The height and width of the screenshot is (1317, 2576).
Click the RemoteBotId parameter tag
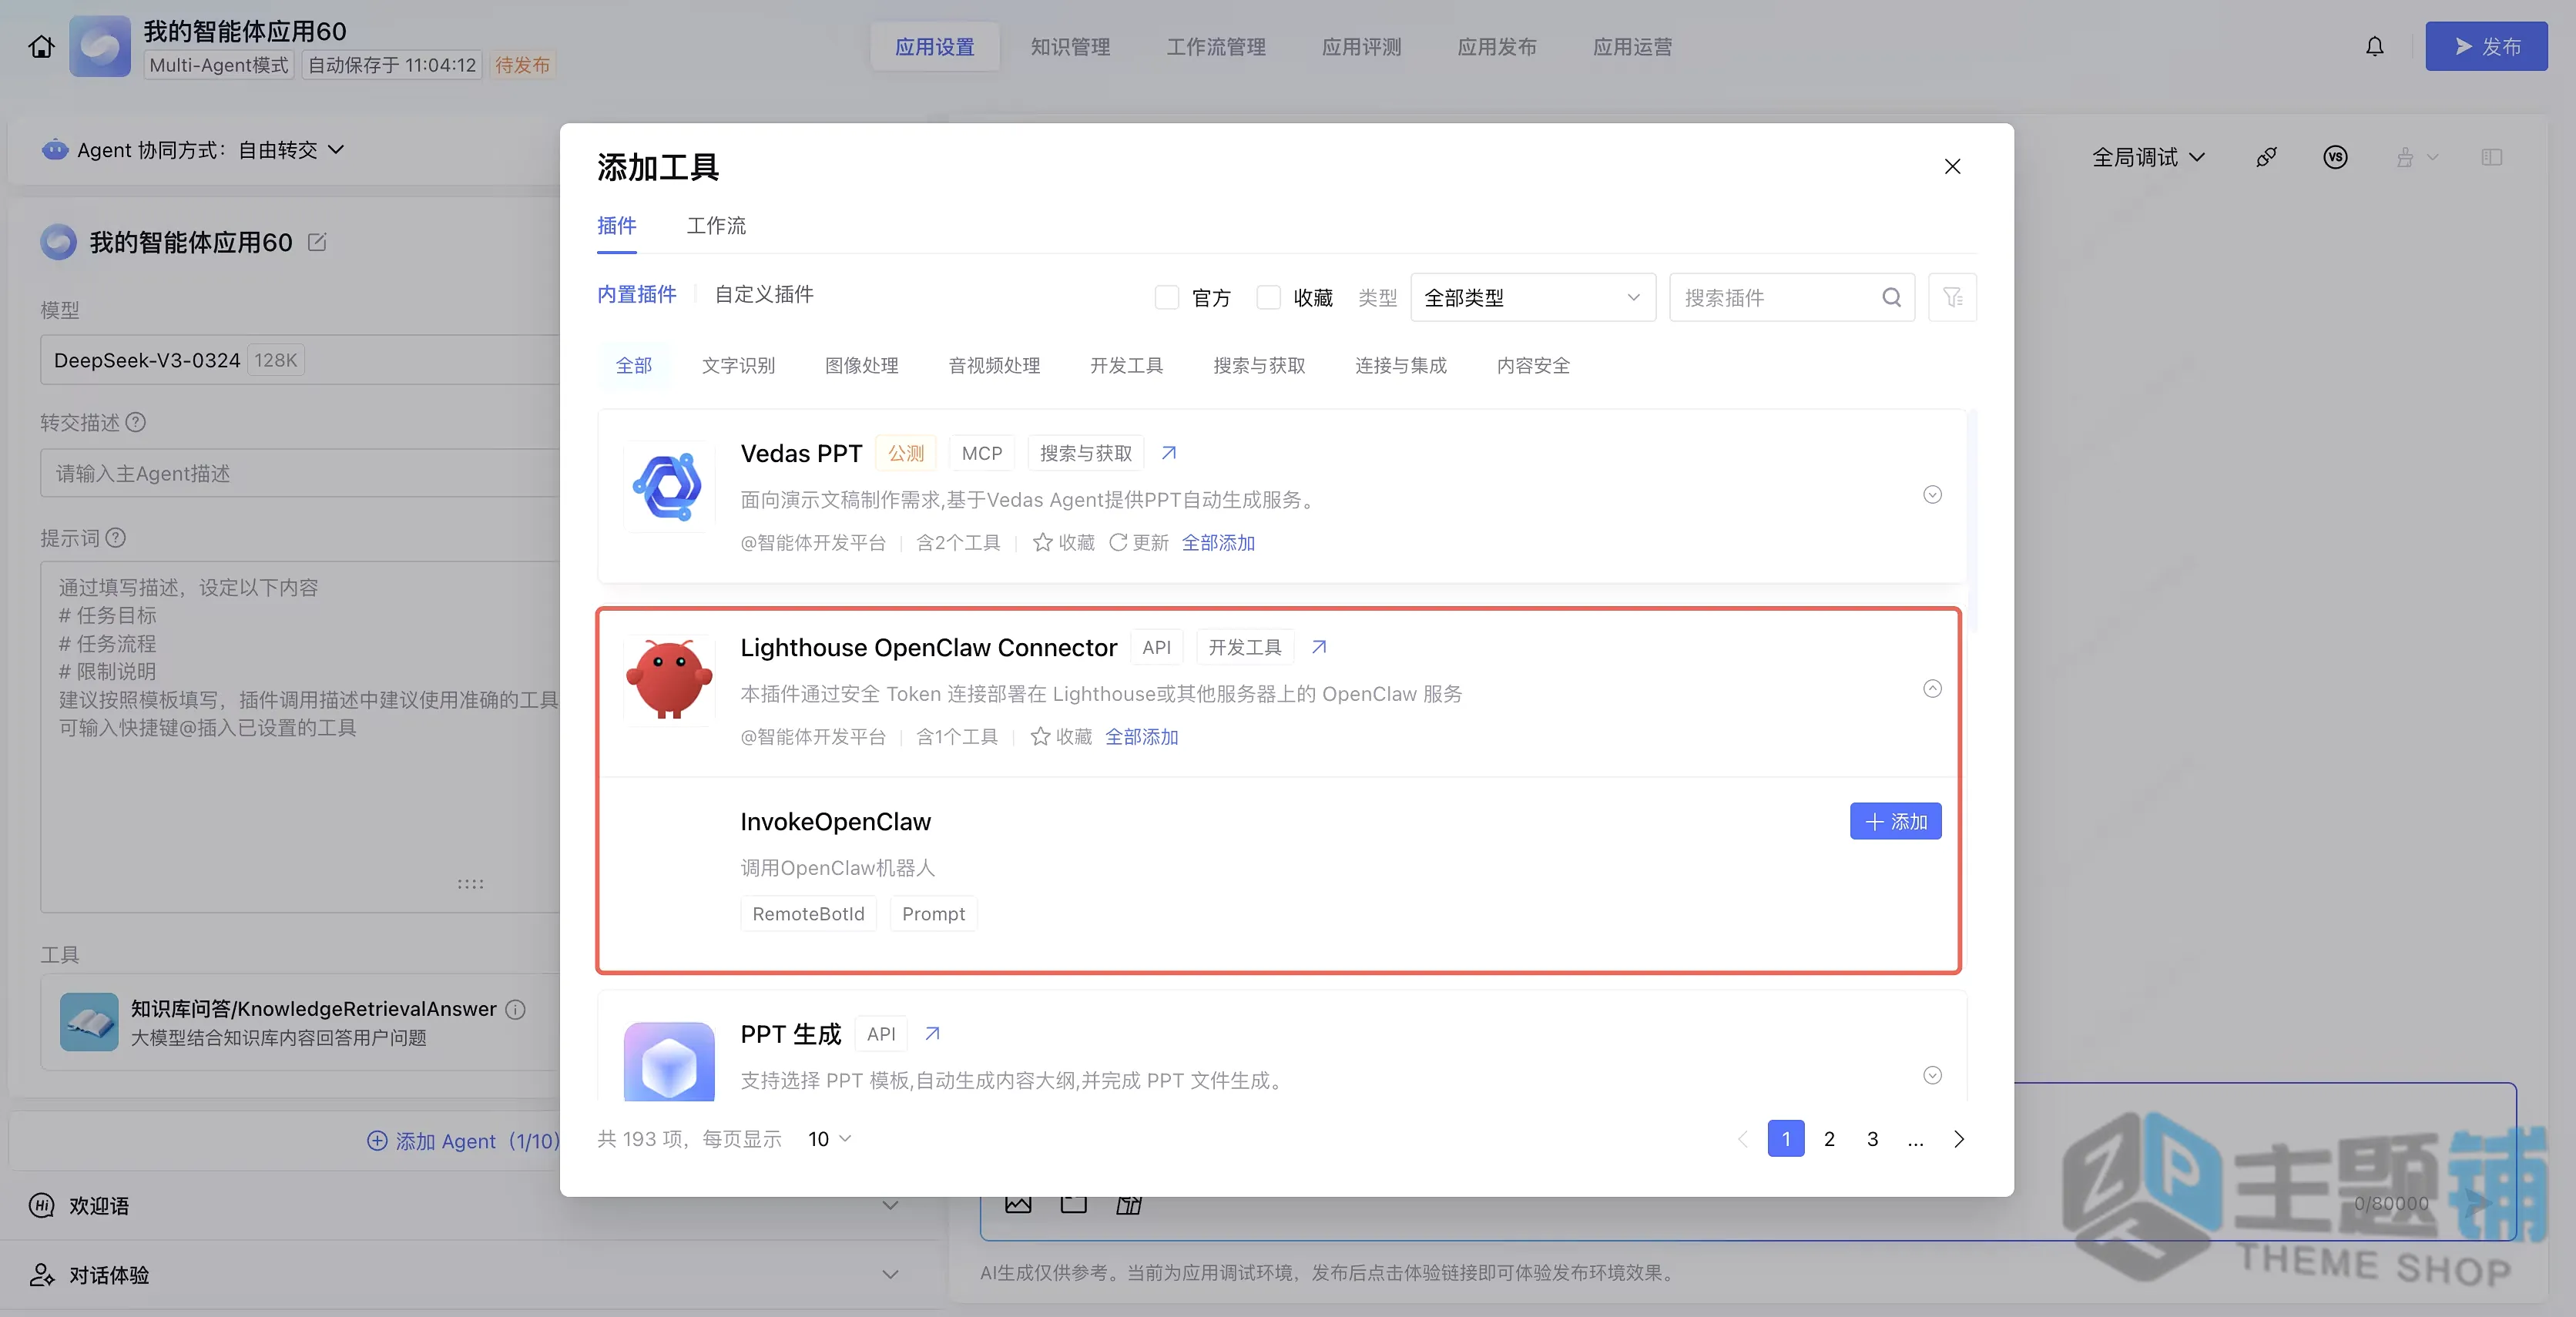pos(808,913)
